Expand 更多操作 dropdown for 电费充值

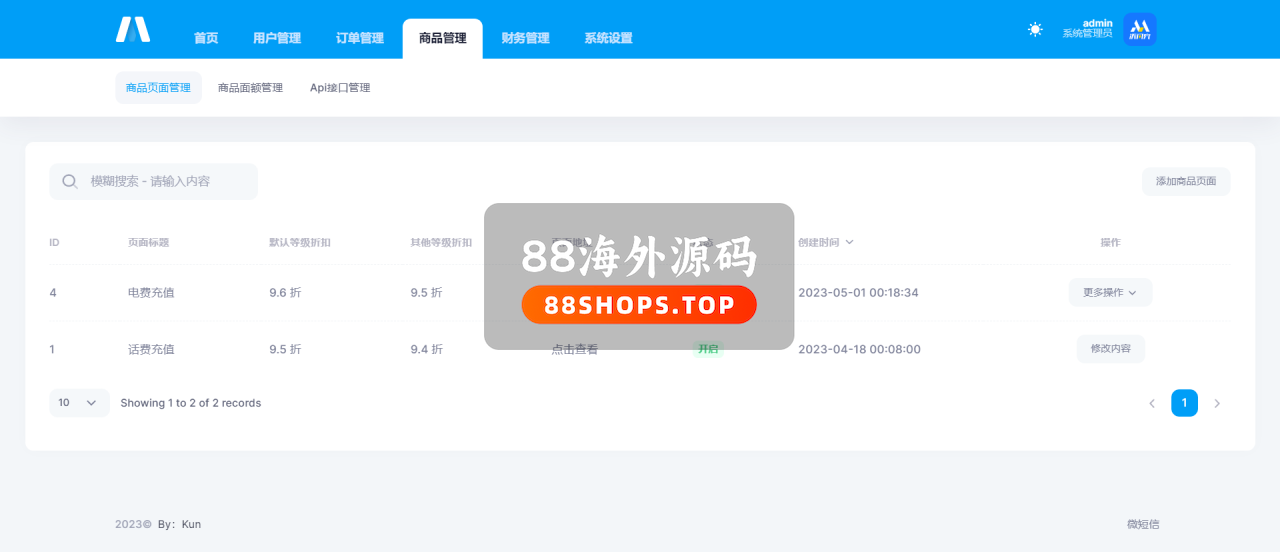point(1110,293)
